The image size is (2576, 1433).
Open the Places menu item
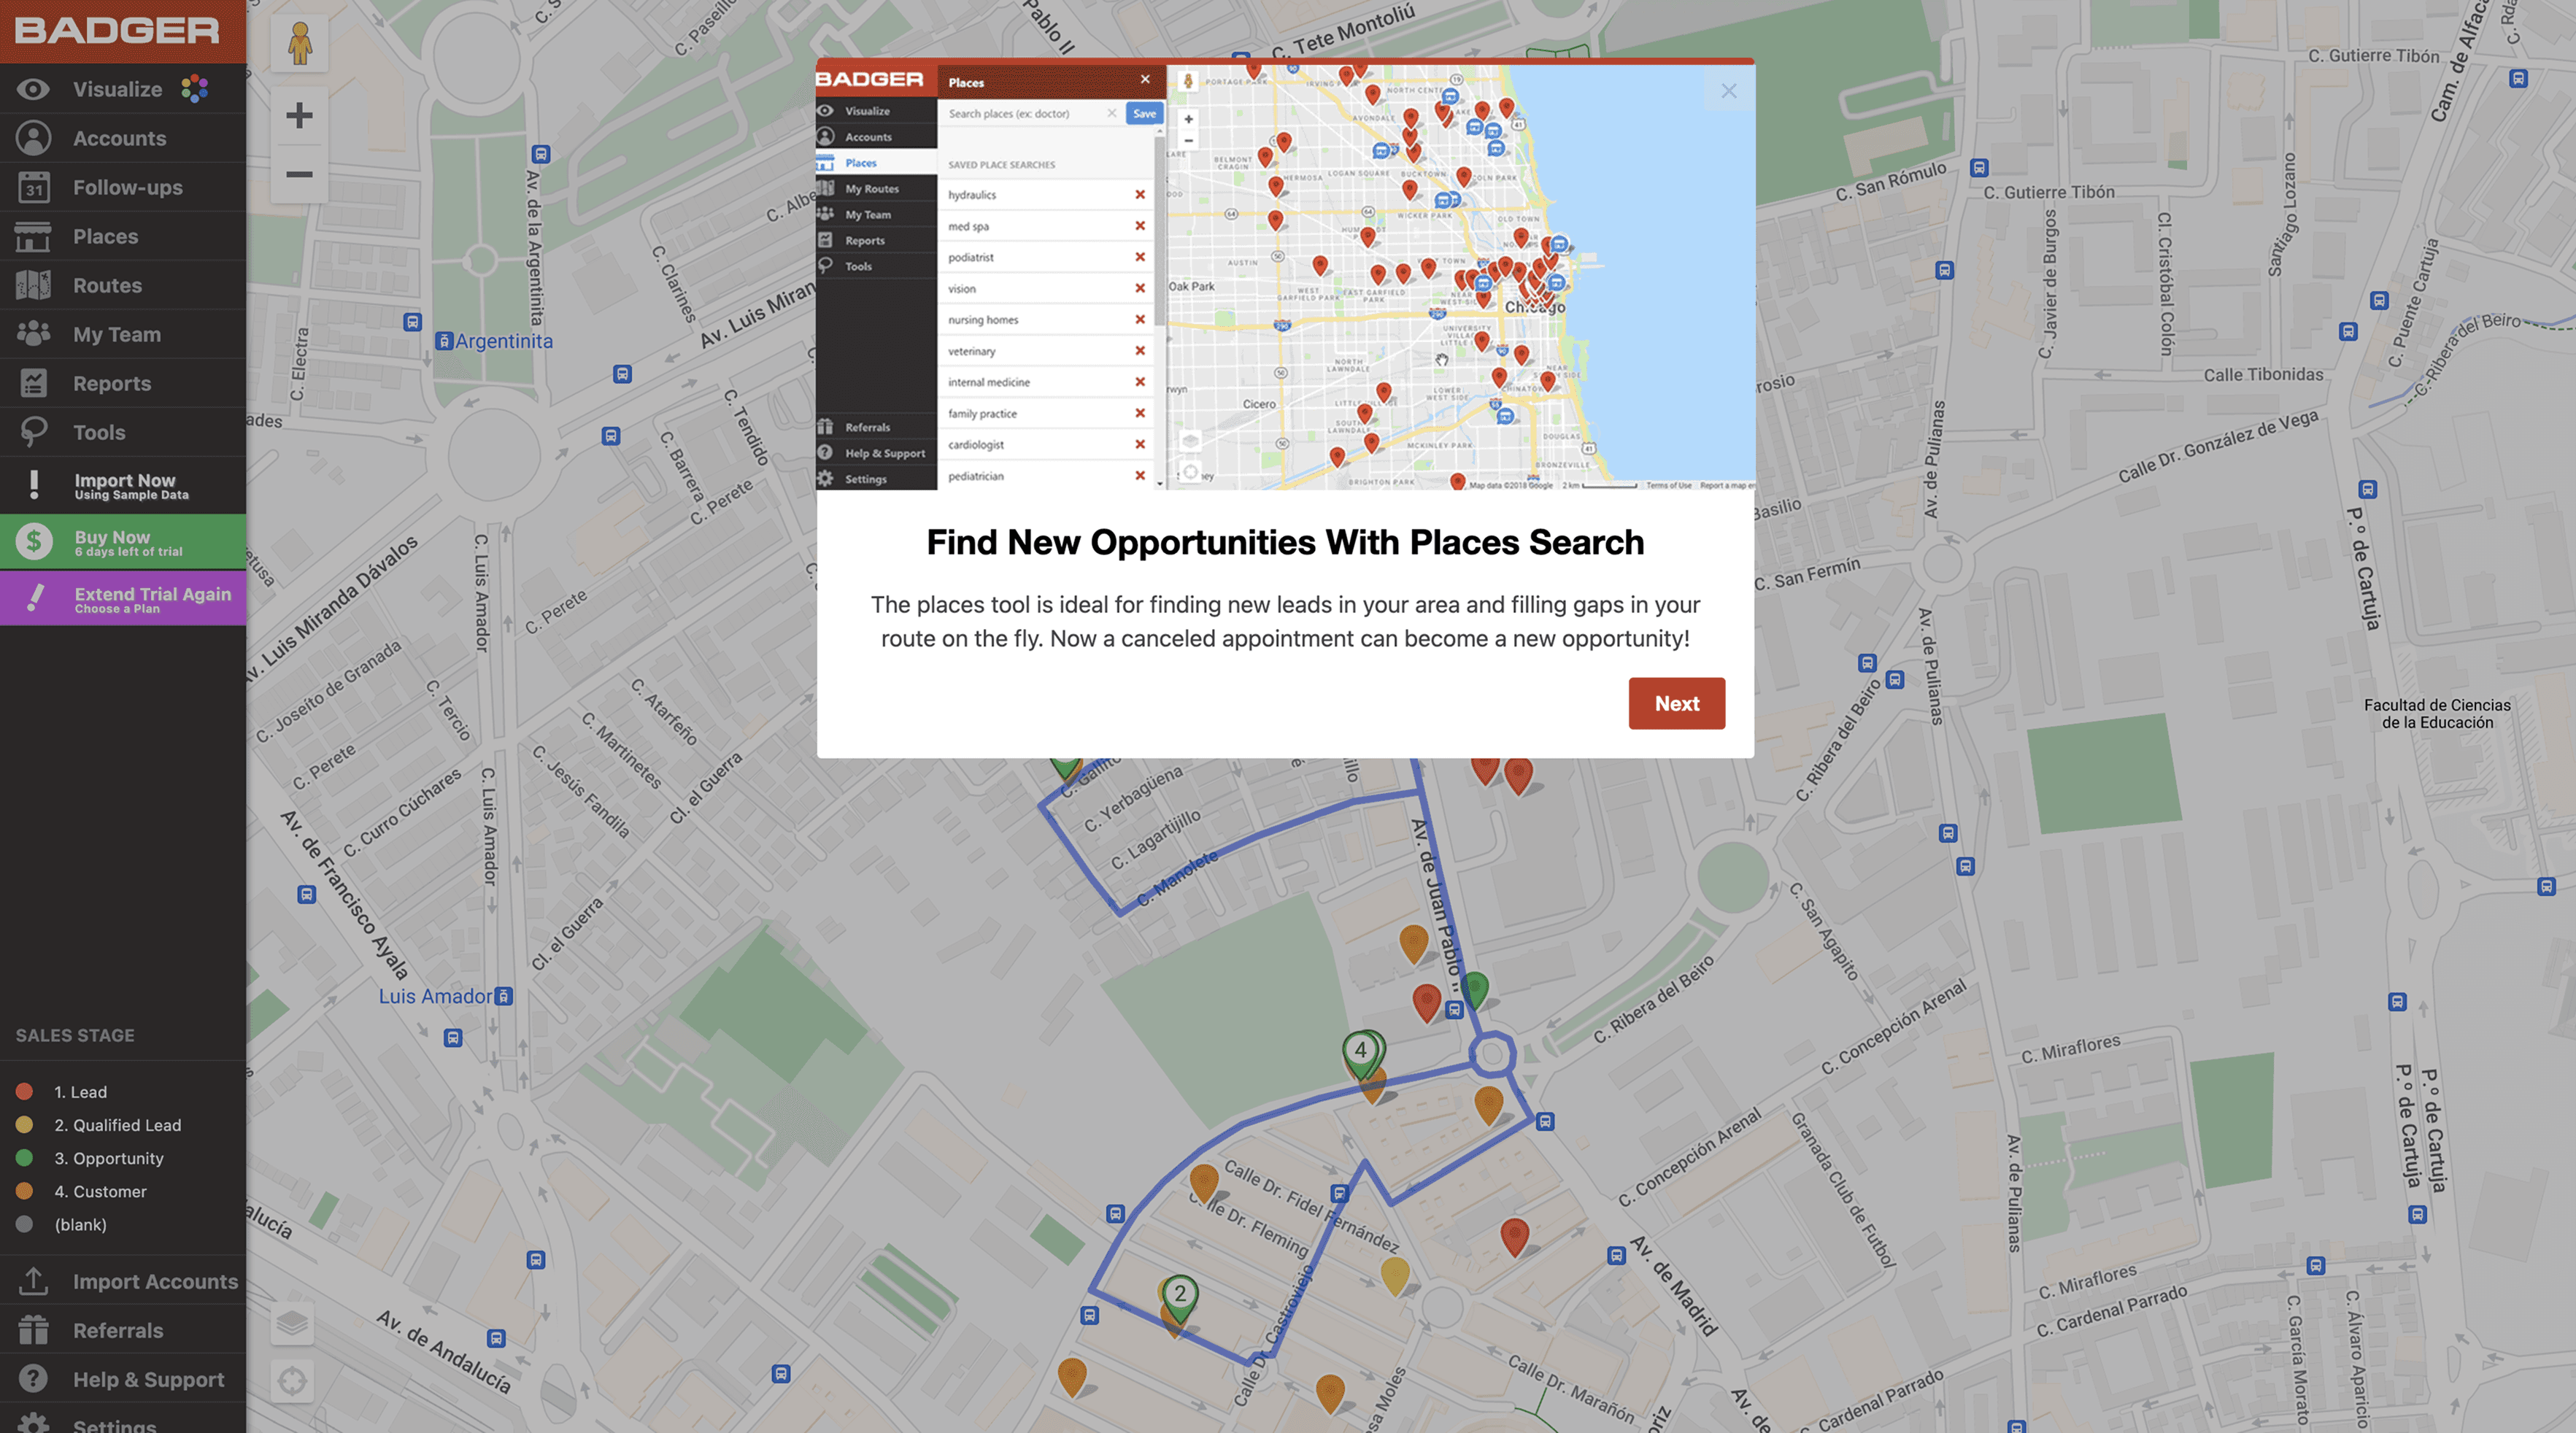click(105, 236)
